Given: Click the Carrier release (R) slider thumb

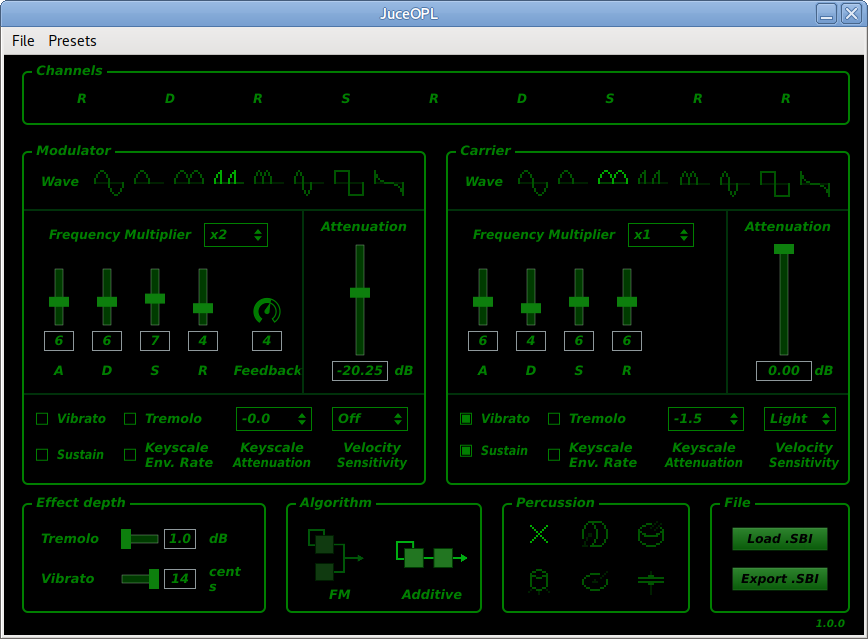Looking at the screenshot, I should coord(627,302).
